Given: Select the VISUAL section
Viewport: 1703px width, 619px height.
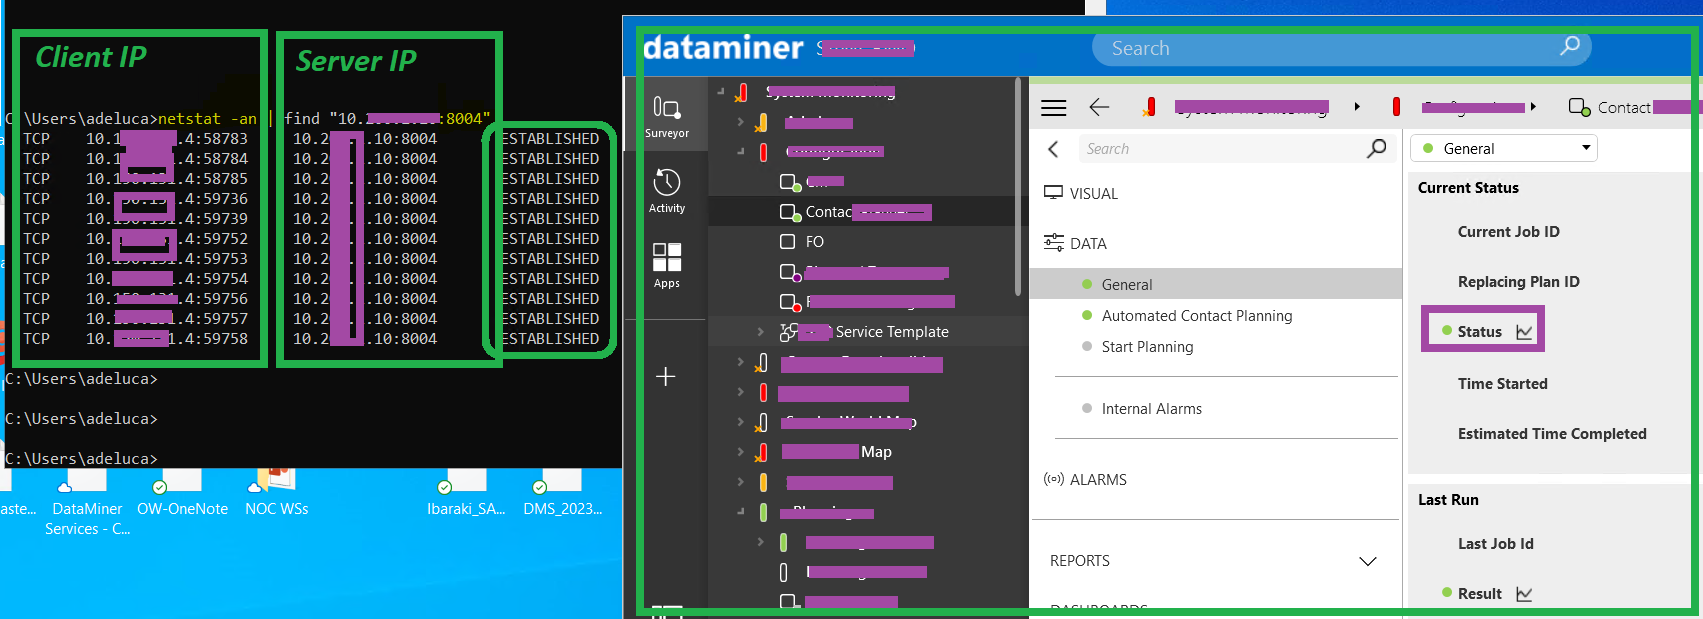Looking at the screenshot, I should point(1094,193).
